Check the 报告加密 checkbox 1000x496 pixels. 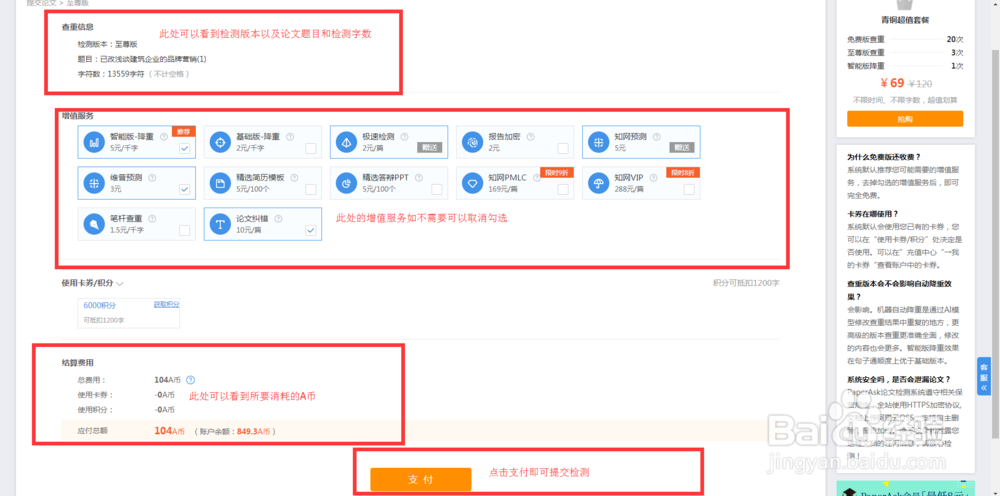[x=563, y=149]
